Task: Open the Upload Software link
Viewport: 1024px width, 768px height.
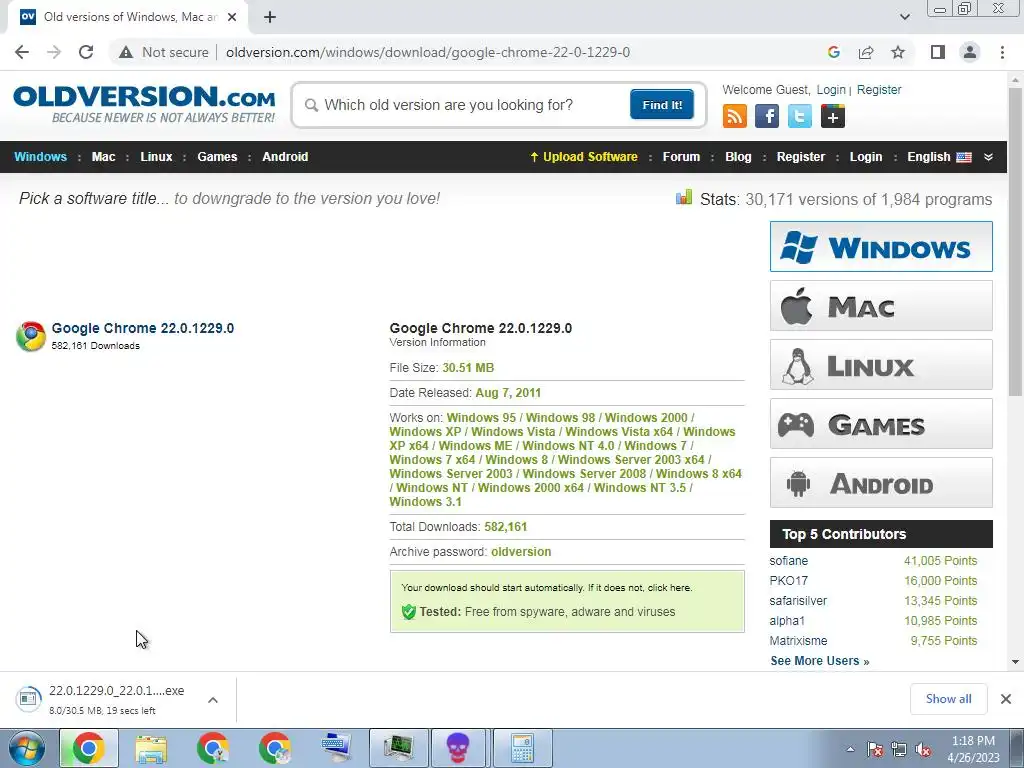Action: tap(583, 157)
